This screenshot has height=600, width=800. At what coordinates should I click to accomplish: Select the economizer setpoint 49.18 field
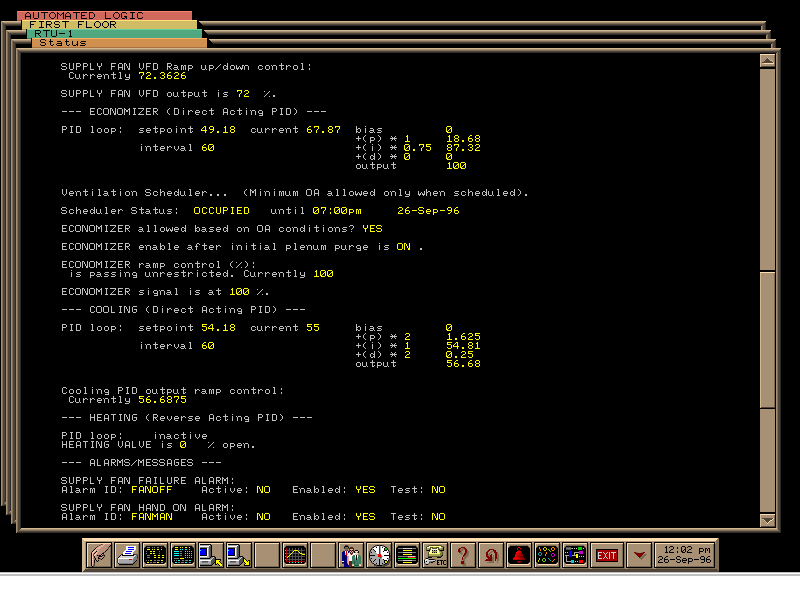pyautogui.click(x=218, y=130)
